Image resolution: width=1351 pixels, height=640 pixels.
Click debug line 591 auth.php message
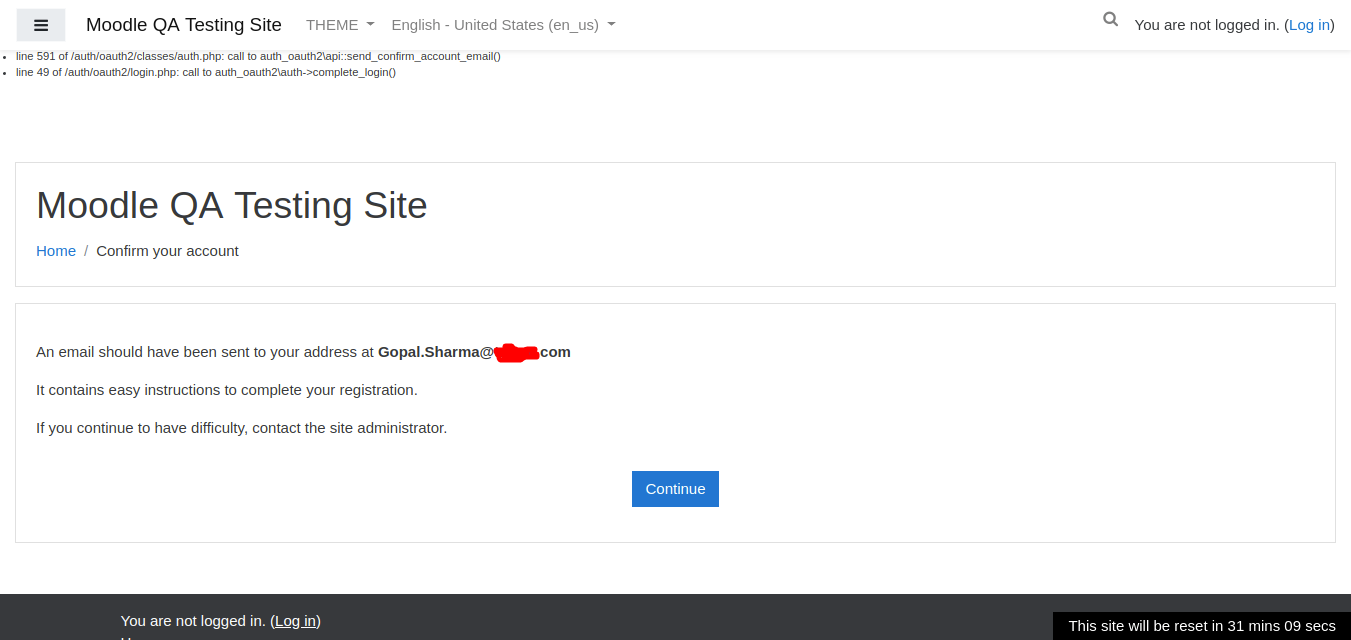pos(258,56)
